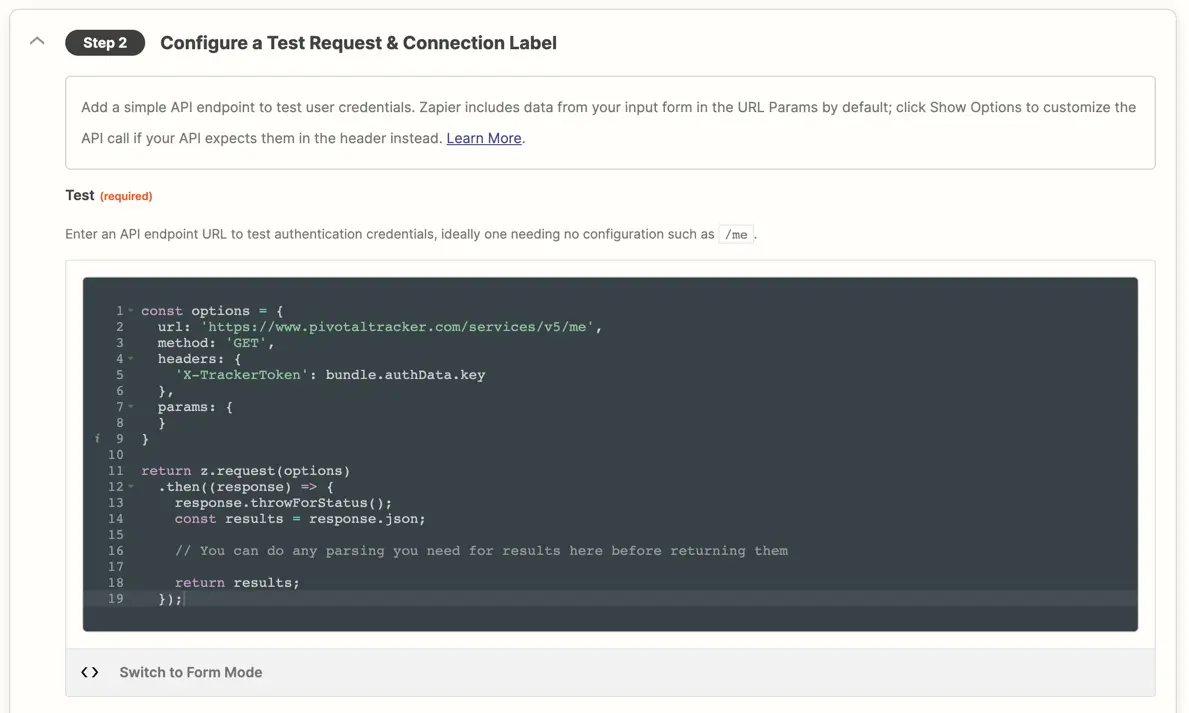Screen dimensions: 1189x713
Task: Fold params block at line 7
Action: tap(130, 407)
